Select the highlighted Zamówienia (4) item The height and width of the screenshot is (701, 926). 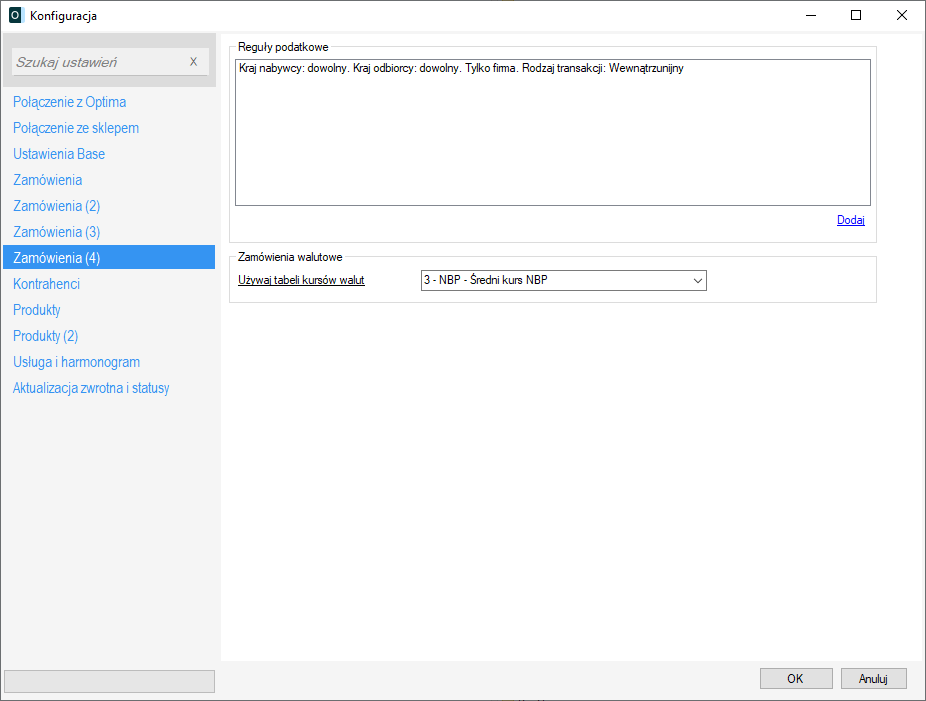(x=56, y=258)
